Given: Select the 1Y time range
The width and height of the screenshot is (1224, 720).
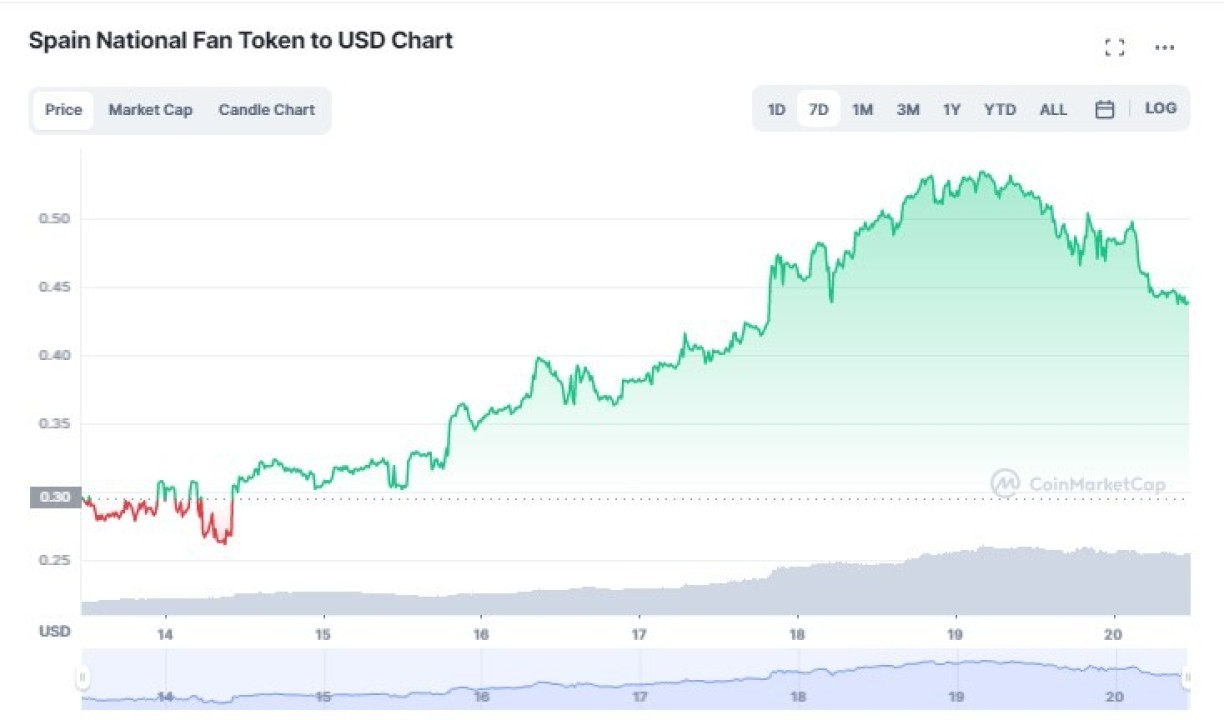Looking at the screenshot, I should tap(951, 110).
